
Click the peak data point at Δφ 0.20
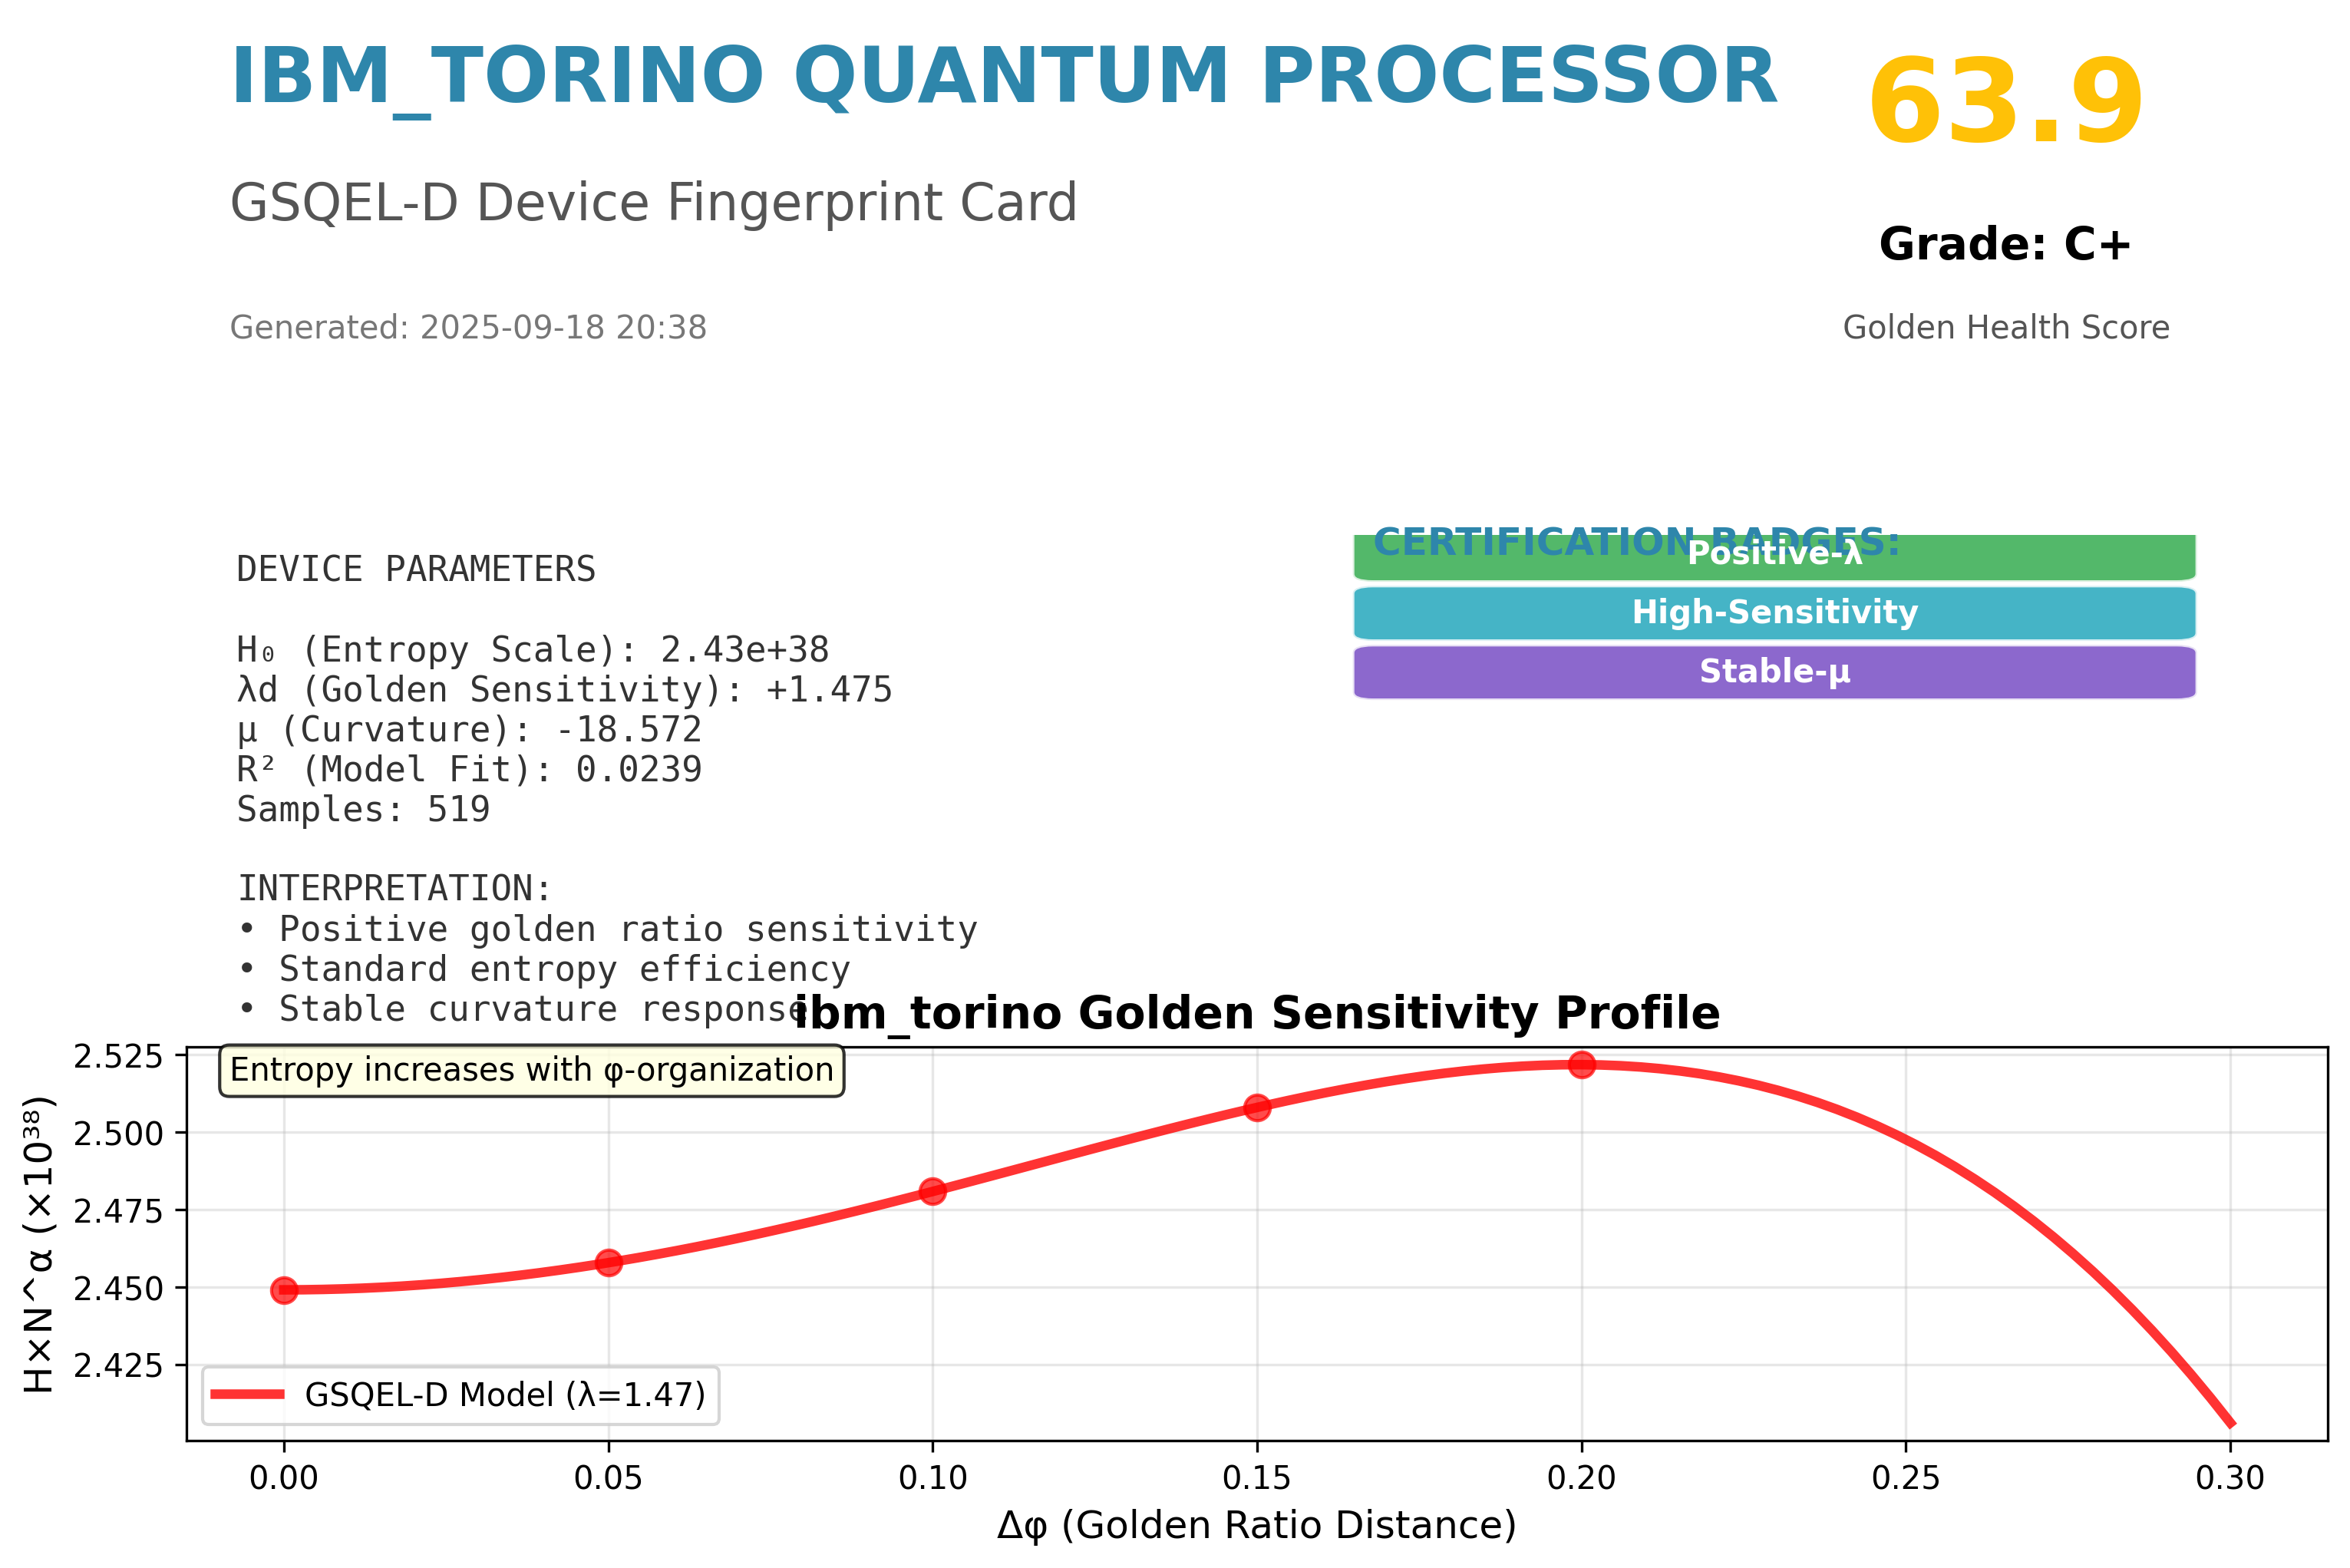tap(1581, 1065)
